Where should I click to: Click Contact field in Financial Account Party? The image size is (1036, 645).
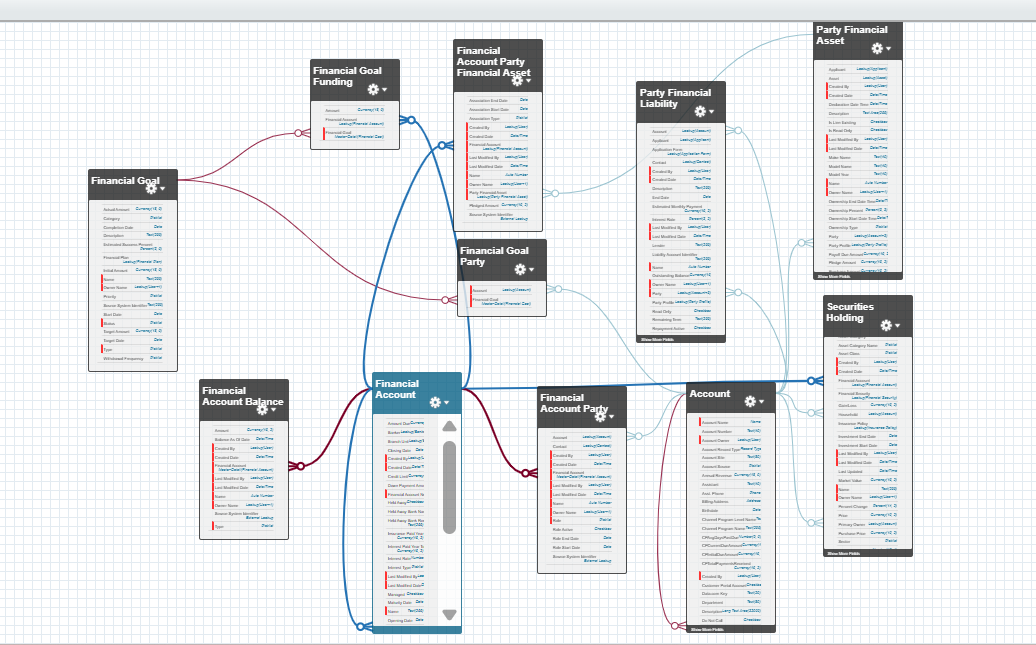[x=582, y=446]
